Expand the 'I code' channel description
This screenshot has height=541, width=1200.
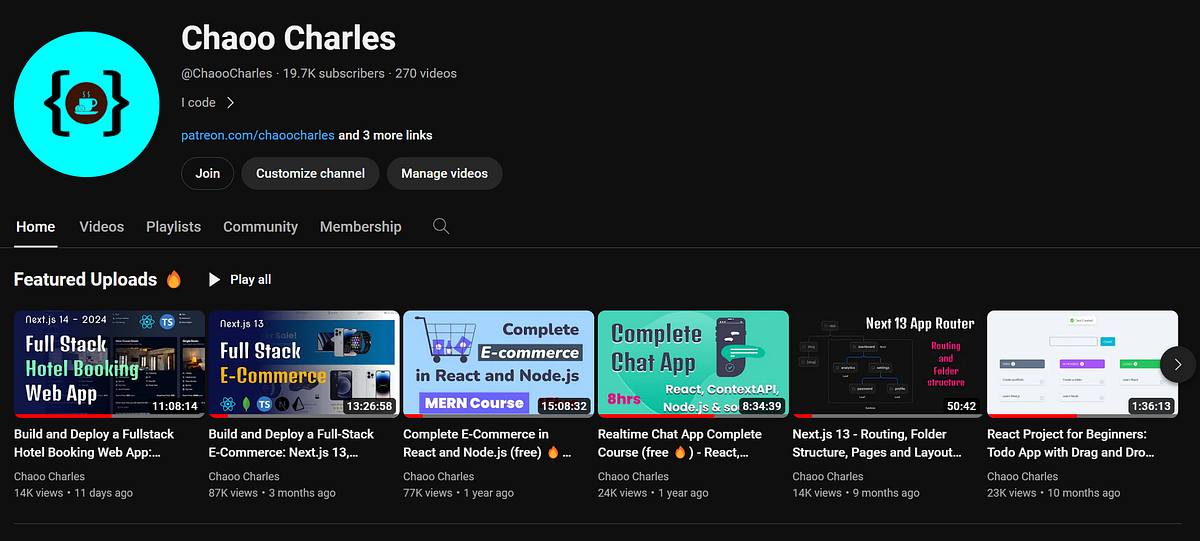(208, 102)
